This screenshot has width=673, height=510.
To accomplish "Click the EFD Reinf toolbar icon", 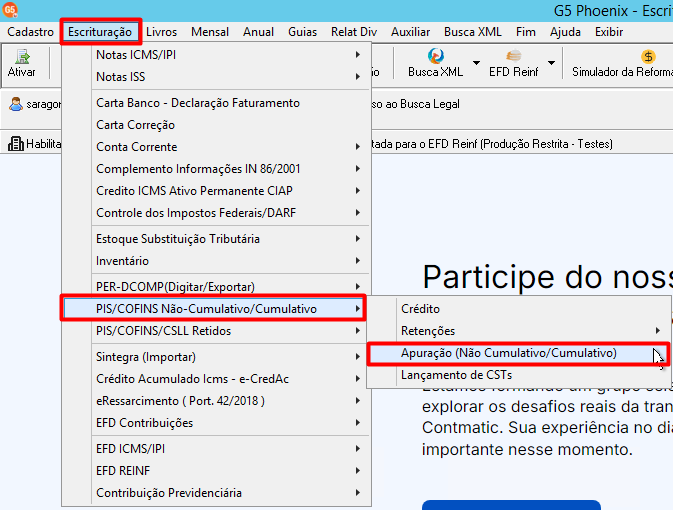I will coord(513,56).
